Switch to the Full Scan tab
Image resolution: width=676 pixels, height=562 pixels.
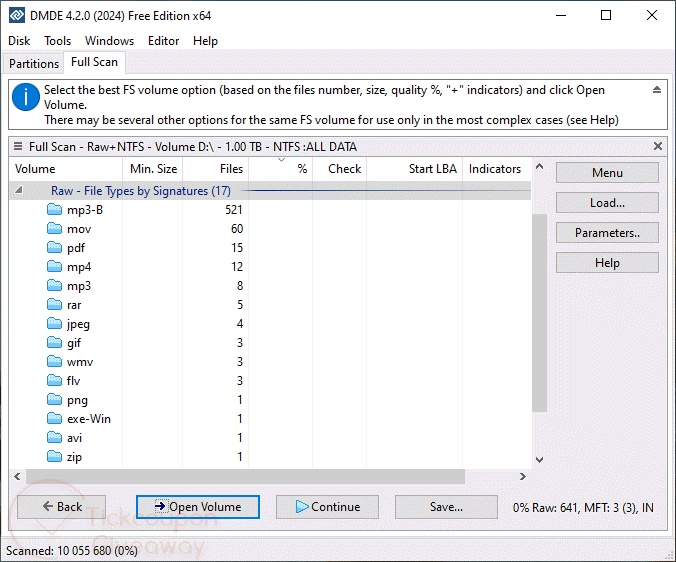(x=94, y=62)
